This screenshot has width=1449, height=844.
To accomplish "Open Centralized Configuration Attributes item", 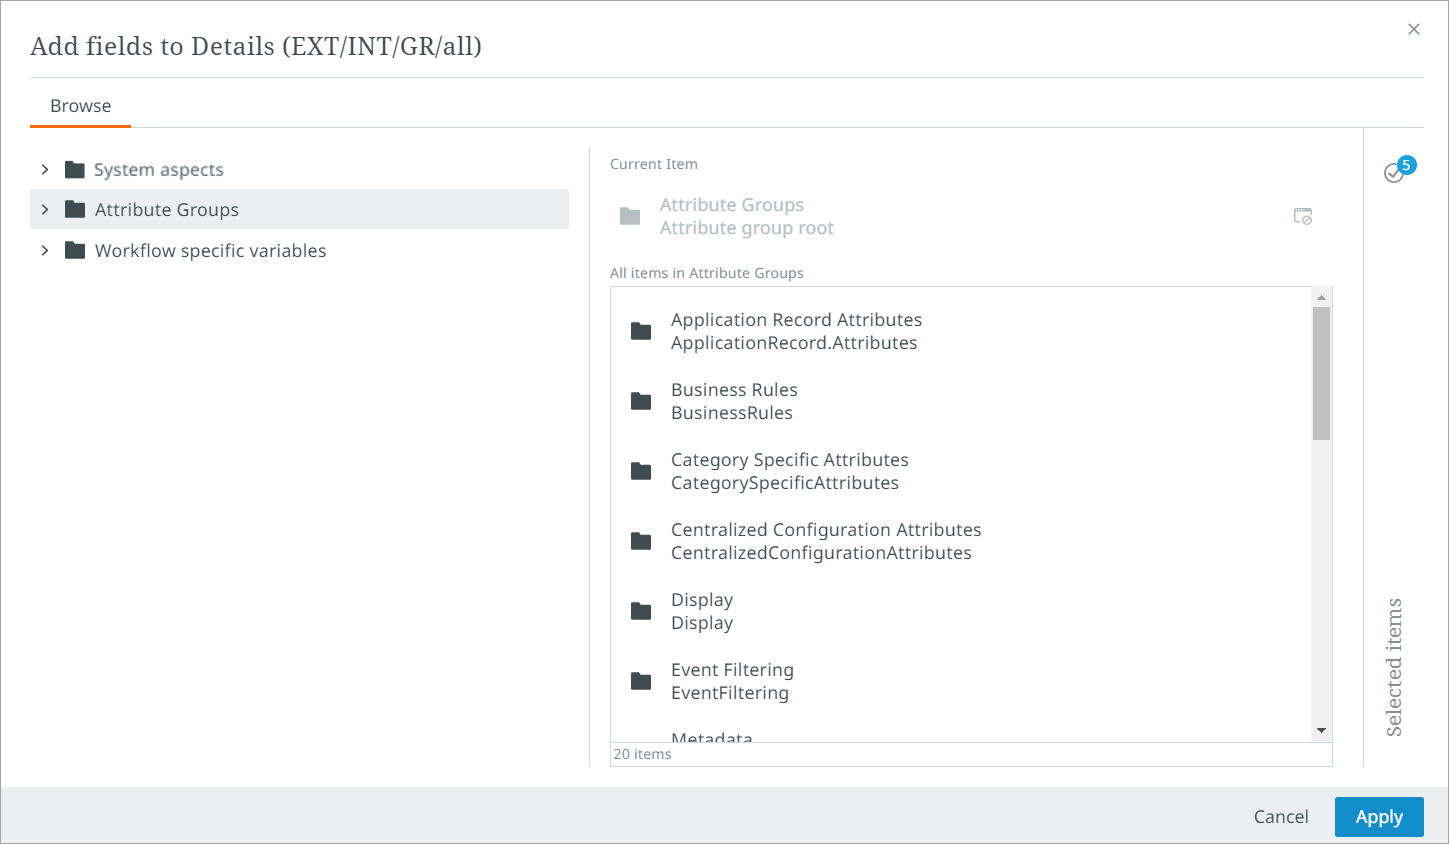I will [x=825, y=541].
